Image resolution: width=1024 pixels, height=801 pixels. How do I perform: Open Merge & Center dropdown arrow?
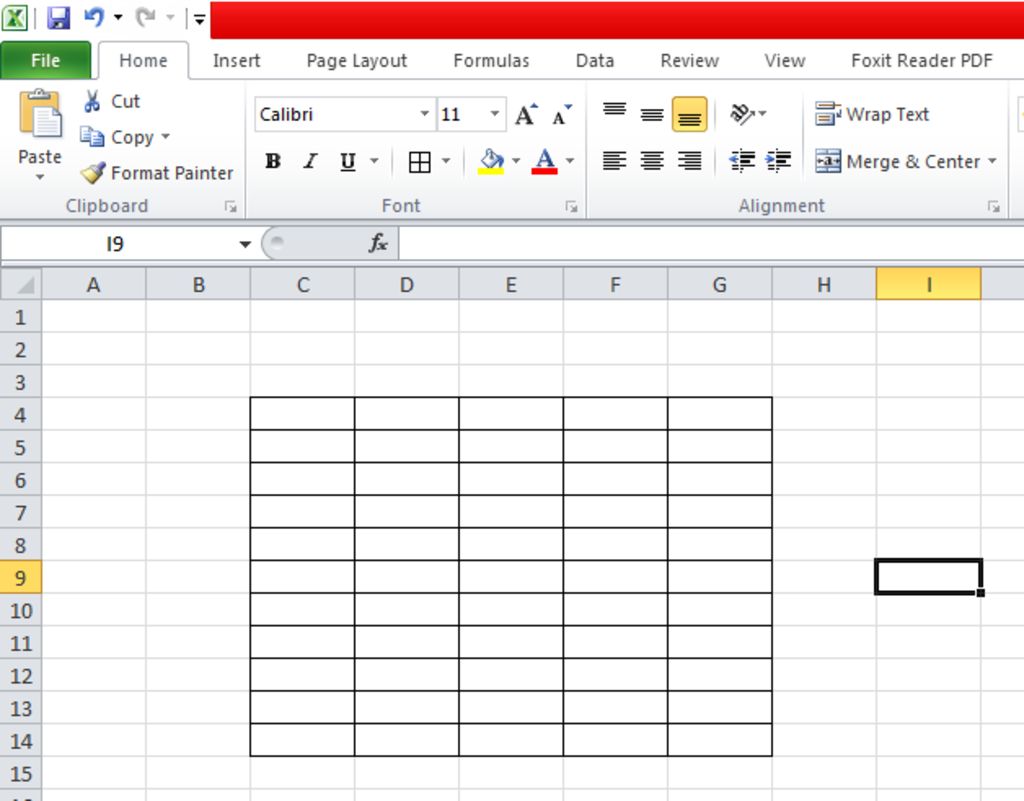coord(993,161)
